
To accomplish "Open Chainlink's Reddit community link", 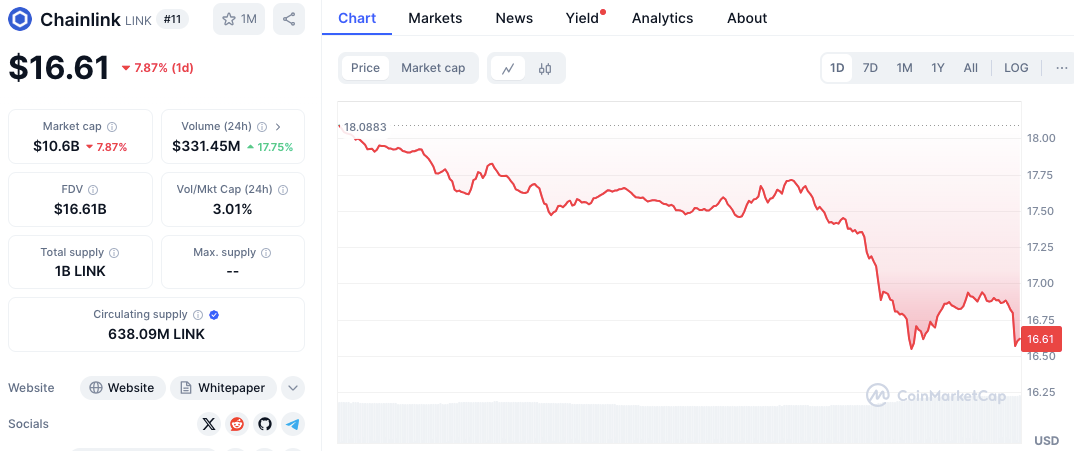I will click(237, 424).
